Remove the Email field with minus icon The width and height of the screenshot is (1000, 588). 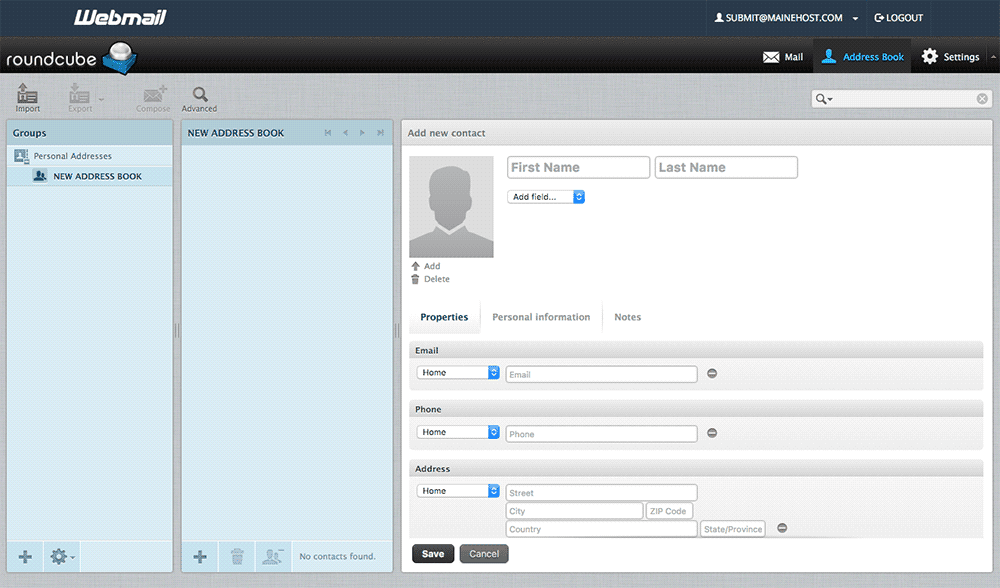pyautogui.click(x=712, y=374)
